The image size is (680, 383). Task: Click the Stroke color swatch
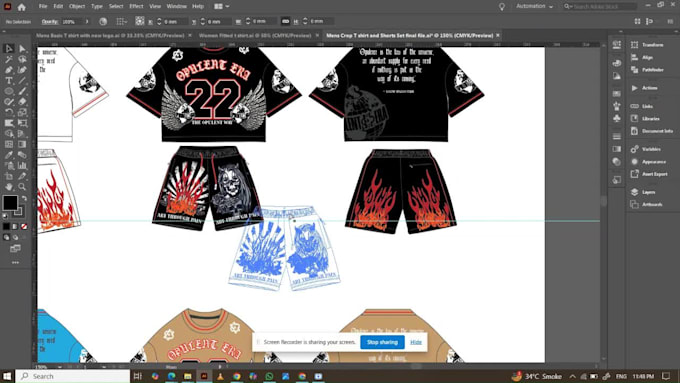coord(19,211)
